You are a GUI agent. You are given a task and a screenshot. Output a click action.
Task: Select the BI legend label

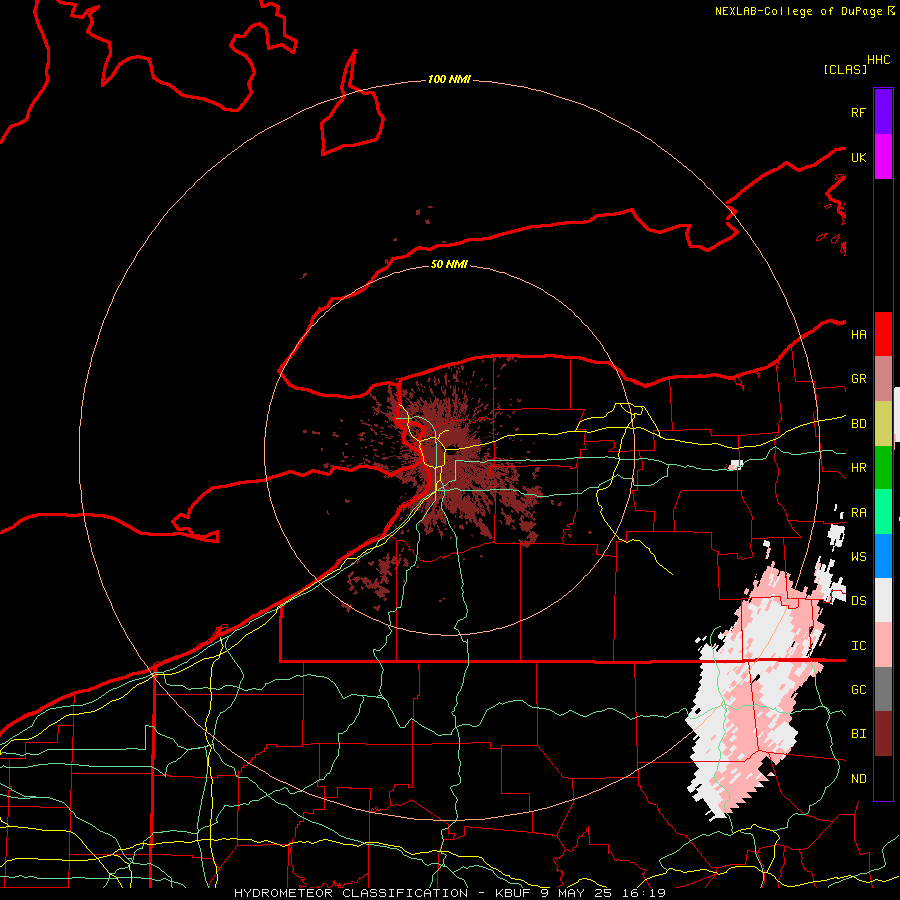click(858, 734)
